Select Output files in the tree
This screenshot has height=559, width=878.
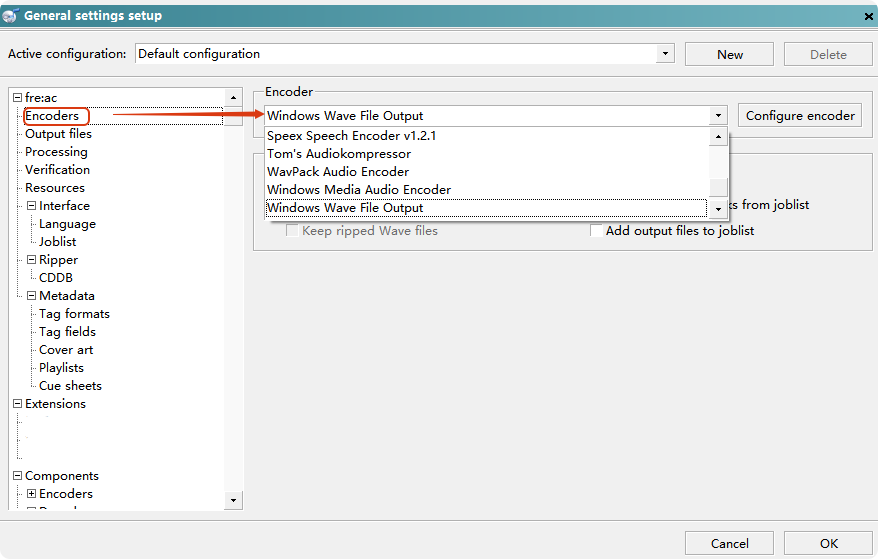click(x=58, y=134)
